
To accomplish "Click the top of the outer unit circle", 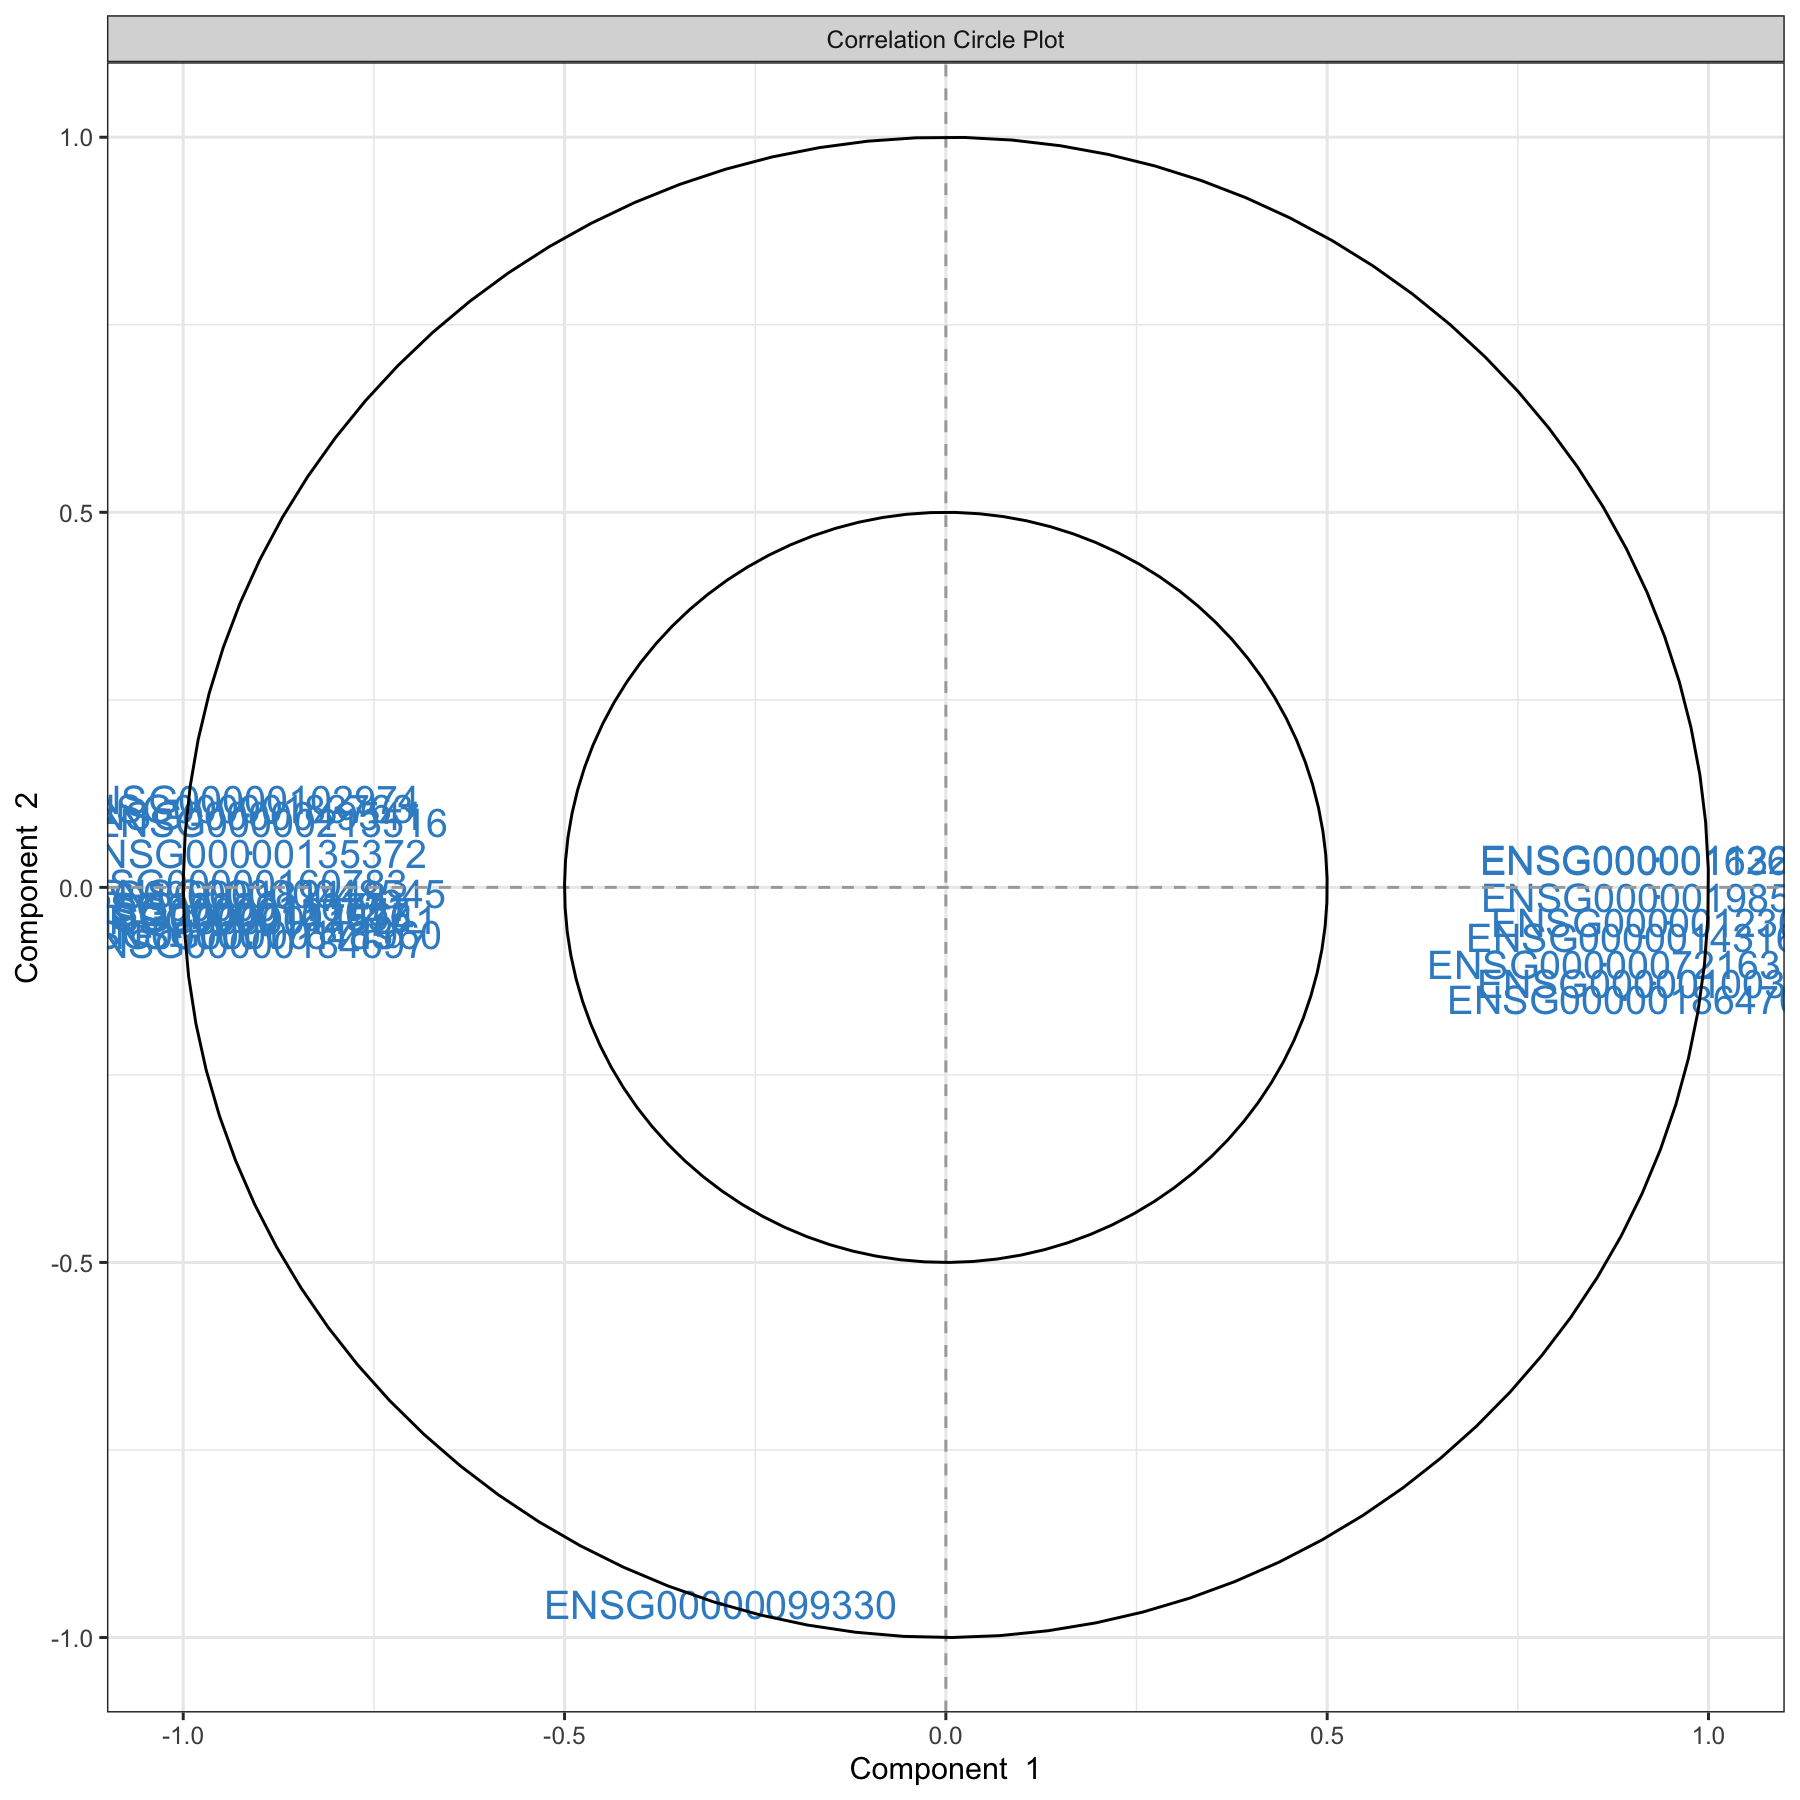I will (945, 138).
